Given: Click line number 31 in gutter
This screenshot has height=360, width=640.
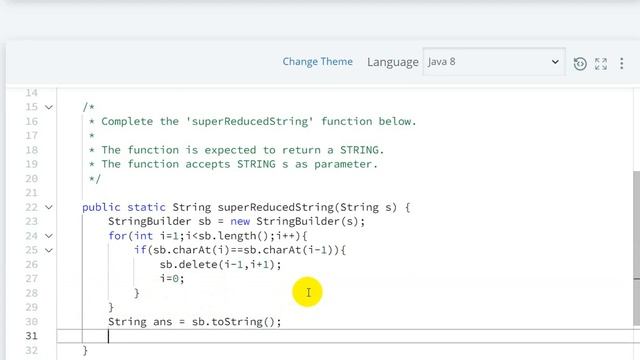Looking at the screenshot, I should [31, 336].
